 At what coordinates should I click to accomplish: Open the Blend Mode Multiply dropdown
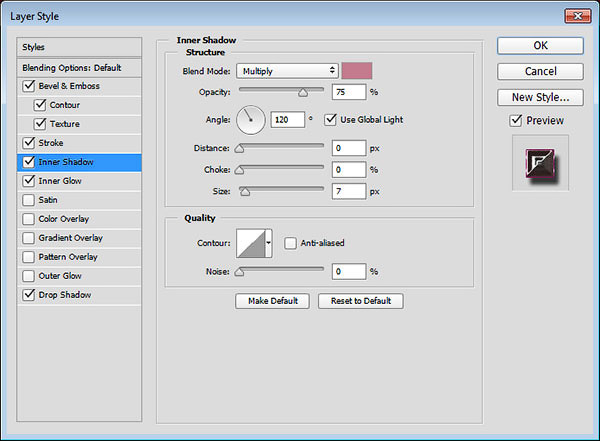point(287,71)
